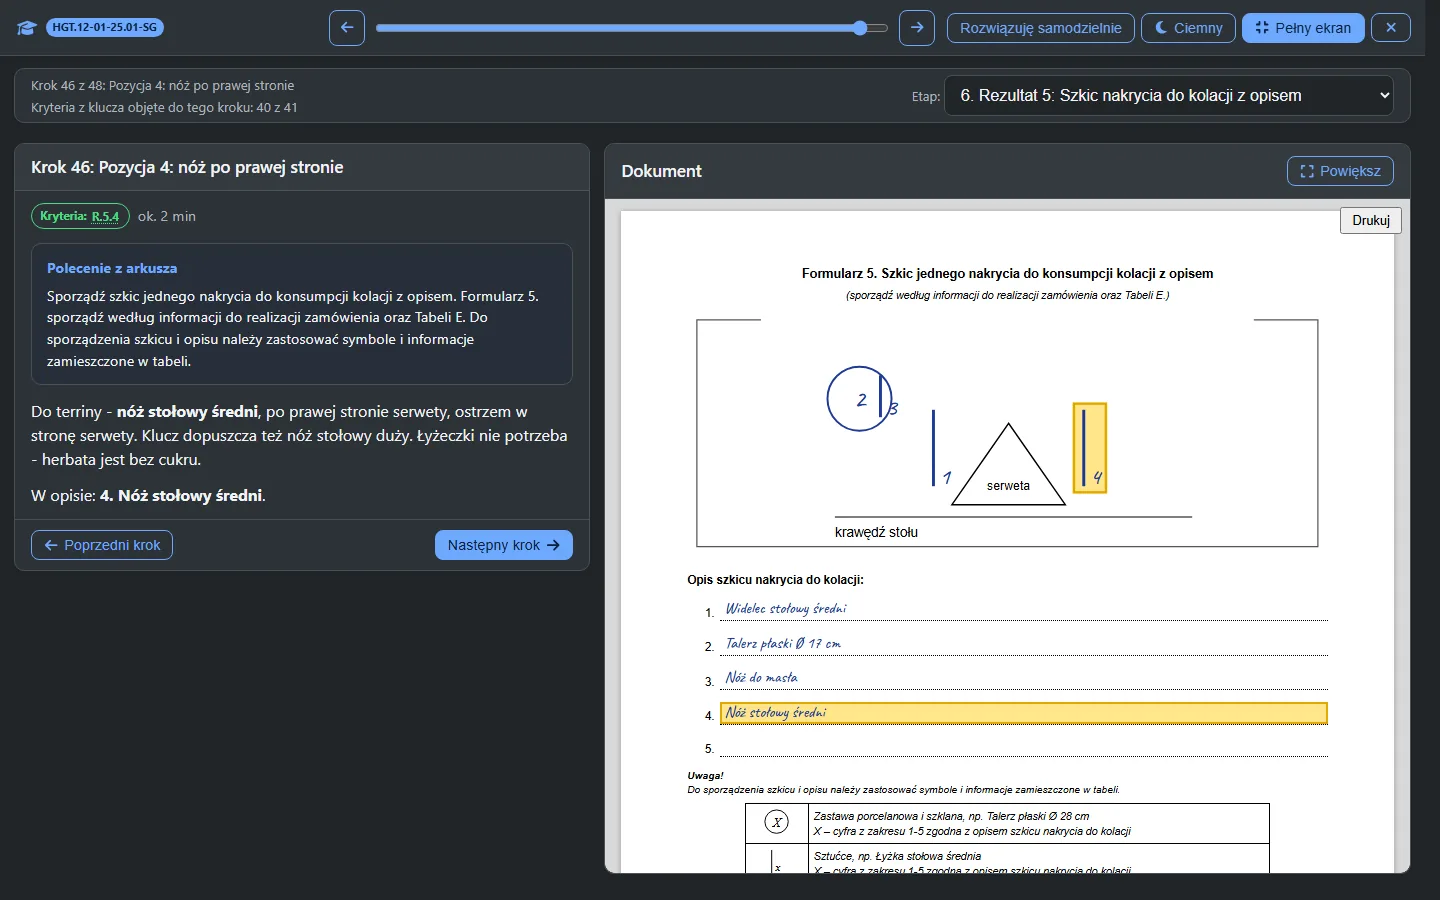Click Następny krok button
The height and width of the screenshot is (900, 1440).
coord(504,545)
